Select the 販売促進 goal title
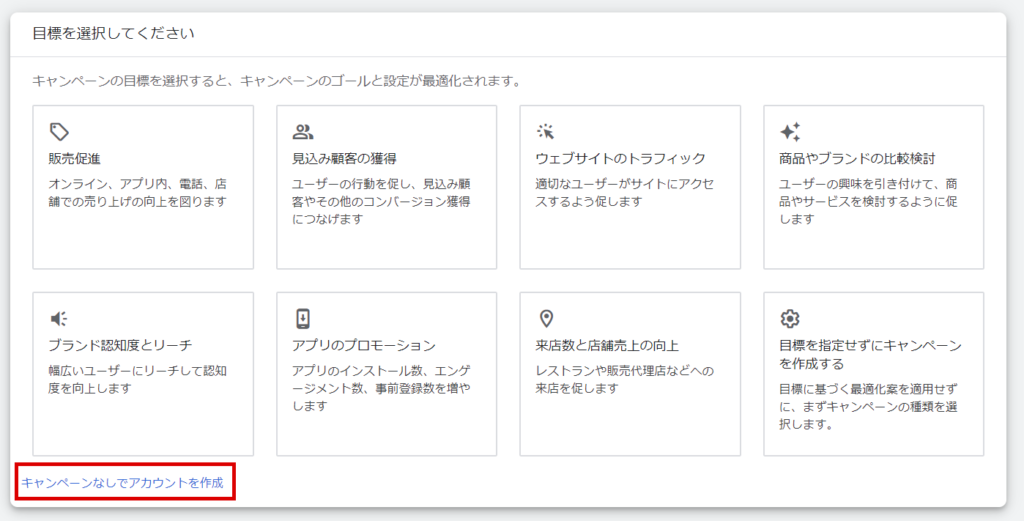This screenshot has width=1024, height=521. [74, 159]
